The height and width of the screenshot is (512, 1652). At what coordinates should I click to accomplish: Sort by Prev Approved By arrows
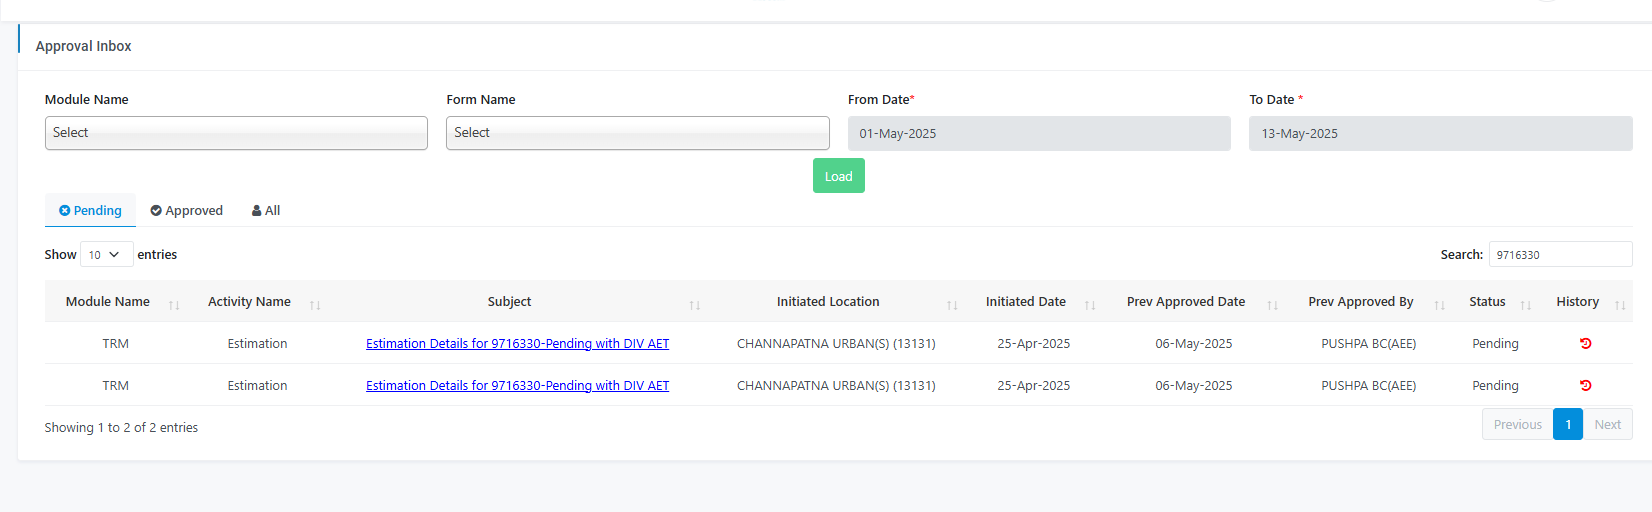[1440, 305]
